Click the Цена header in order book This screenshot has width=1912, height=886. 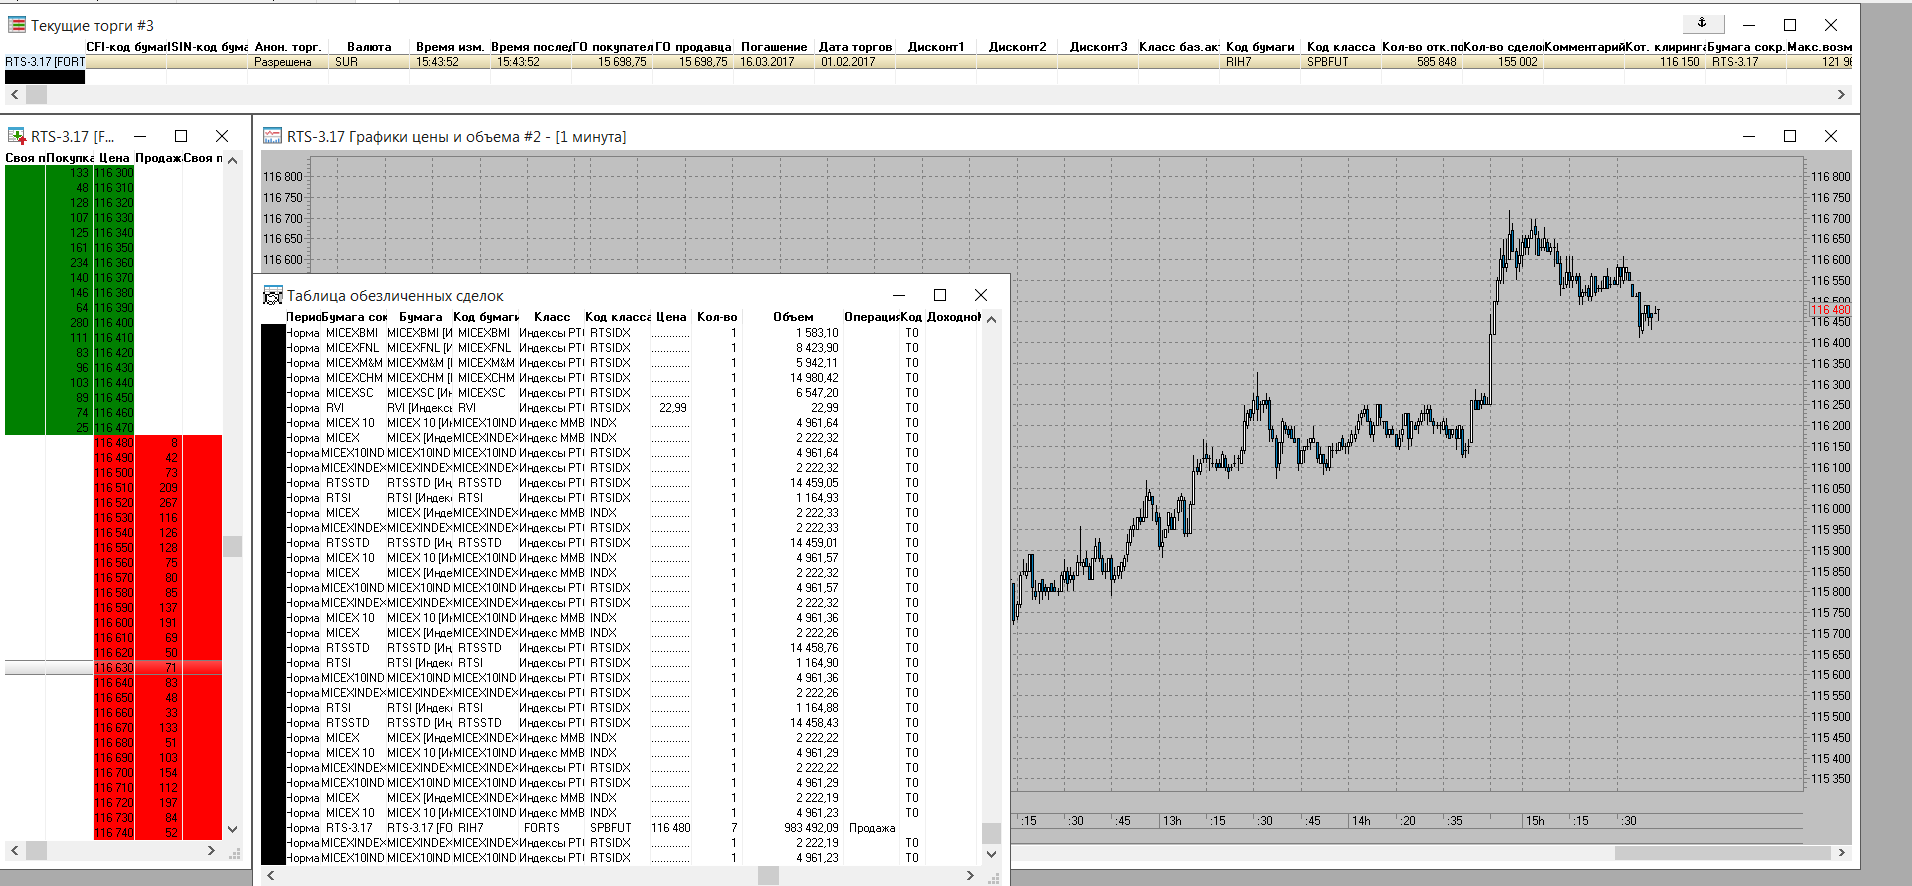(114, 158)
